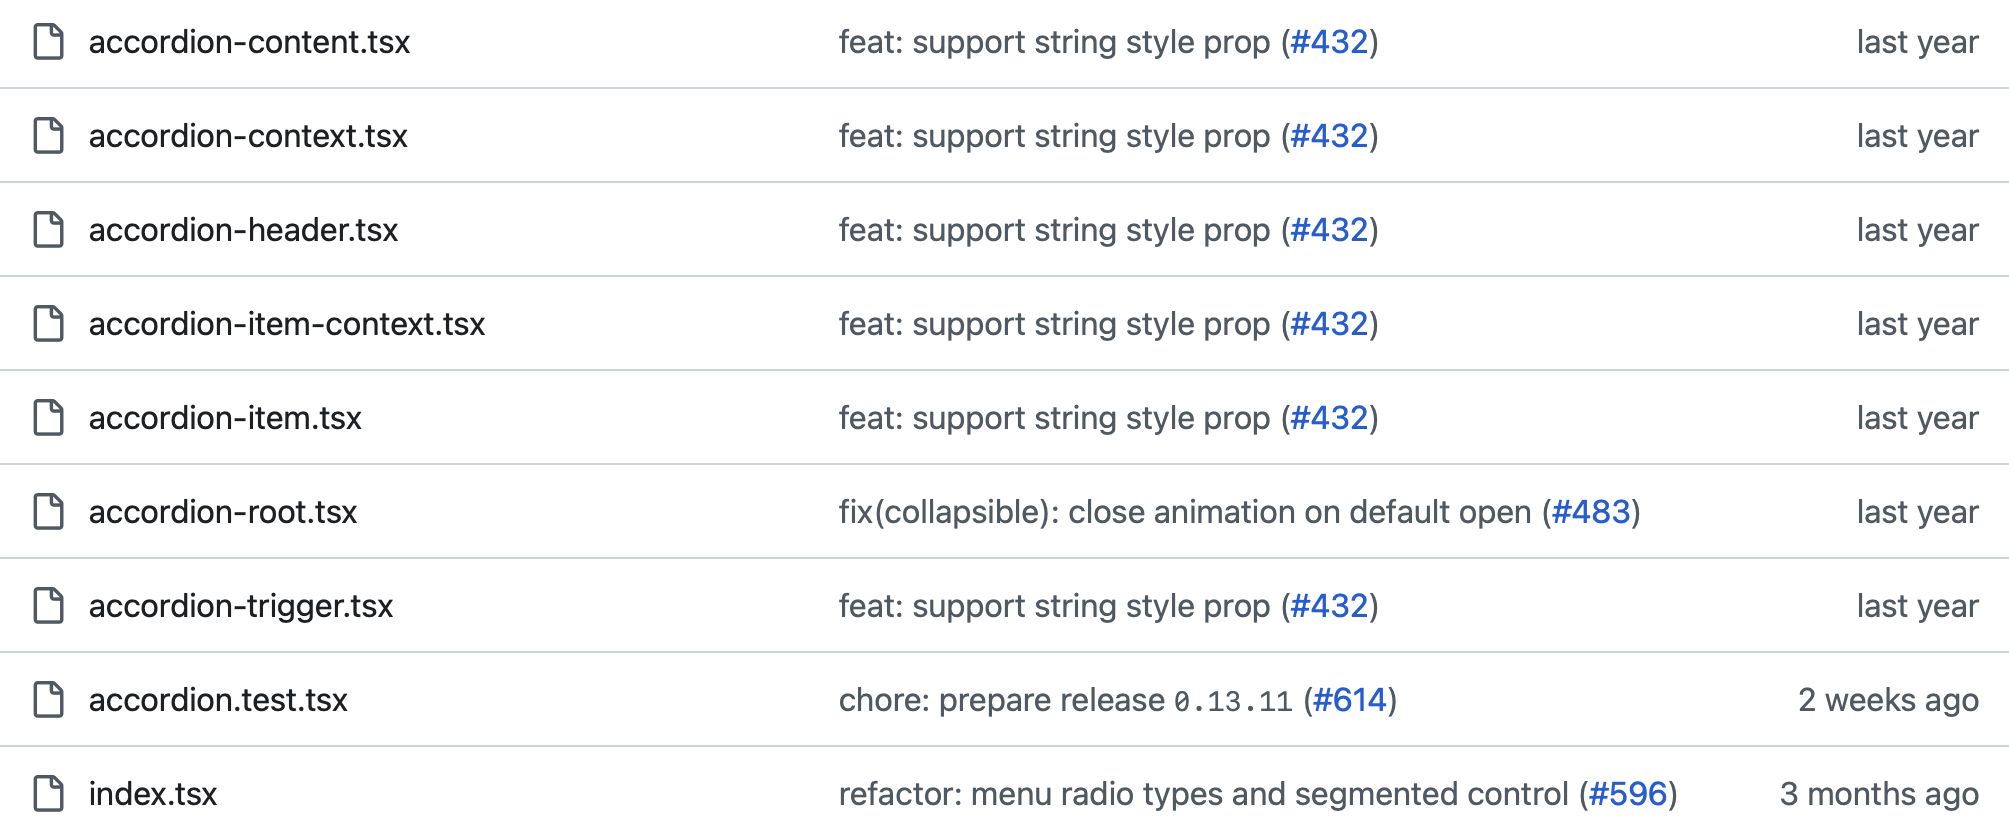Click file icon beside accordion-content.tsx
2009x833 pixels.
pos(48,42)
